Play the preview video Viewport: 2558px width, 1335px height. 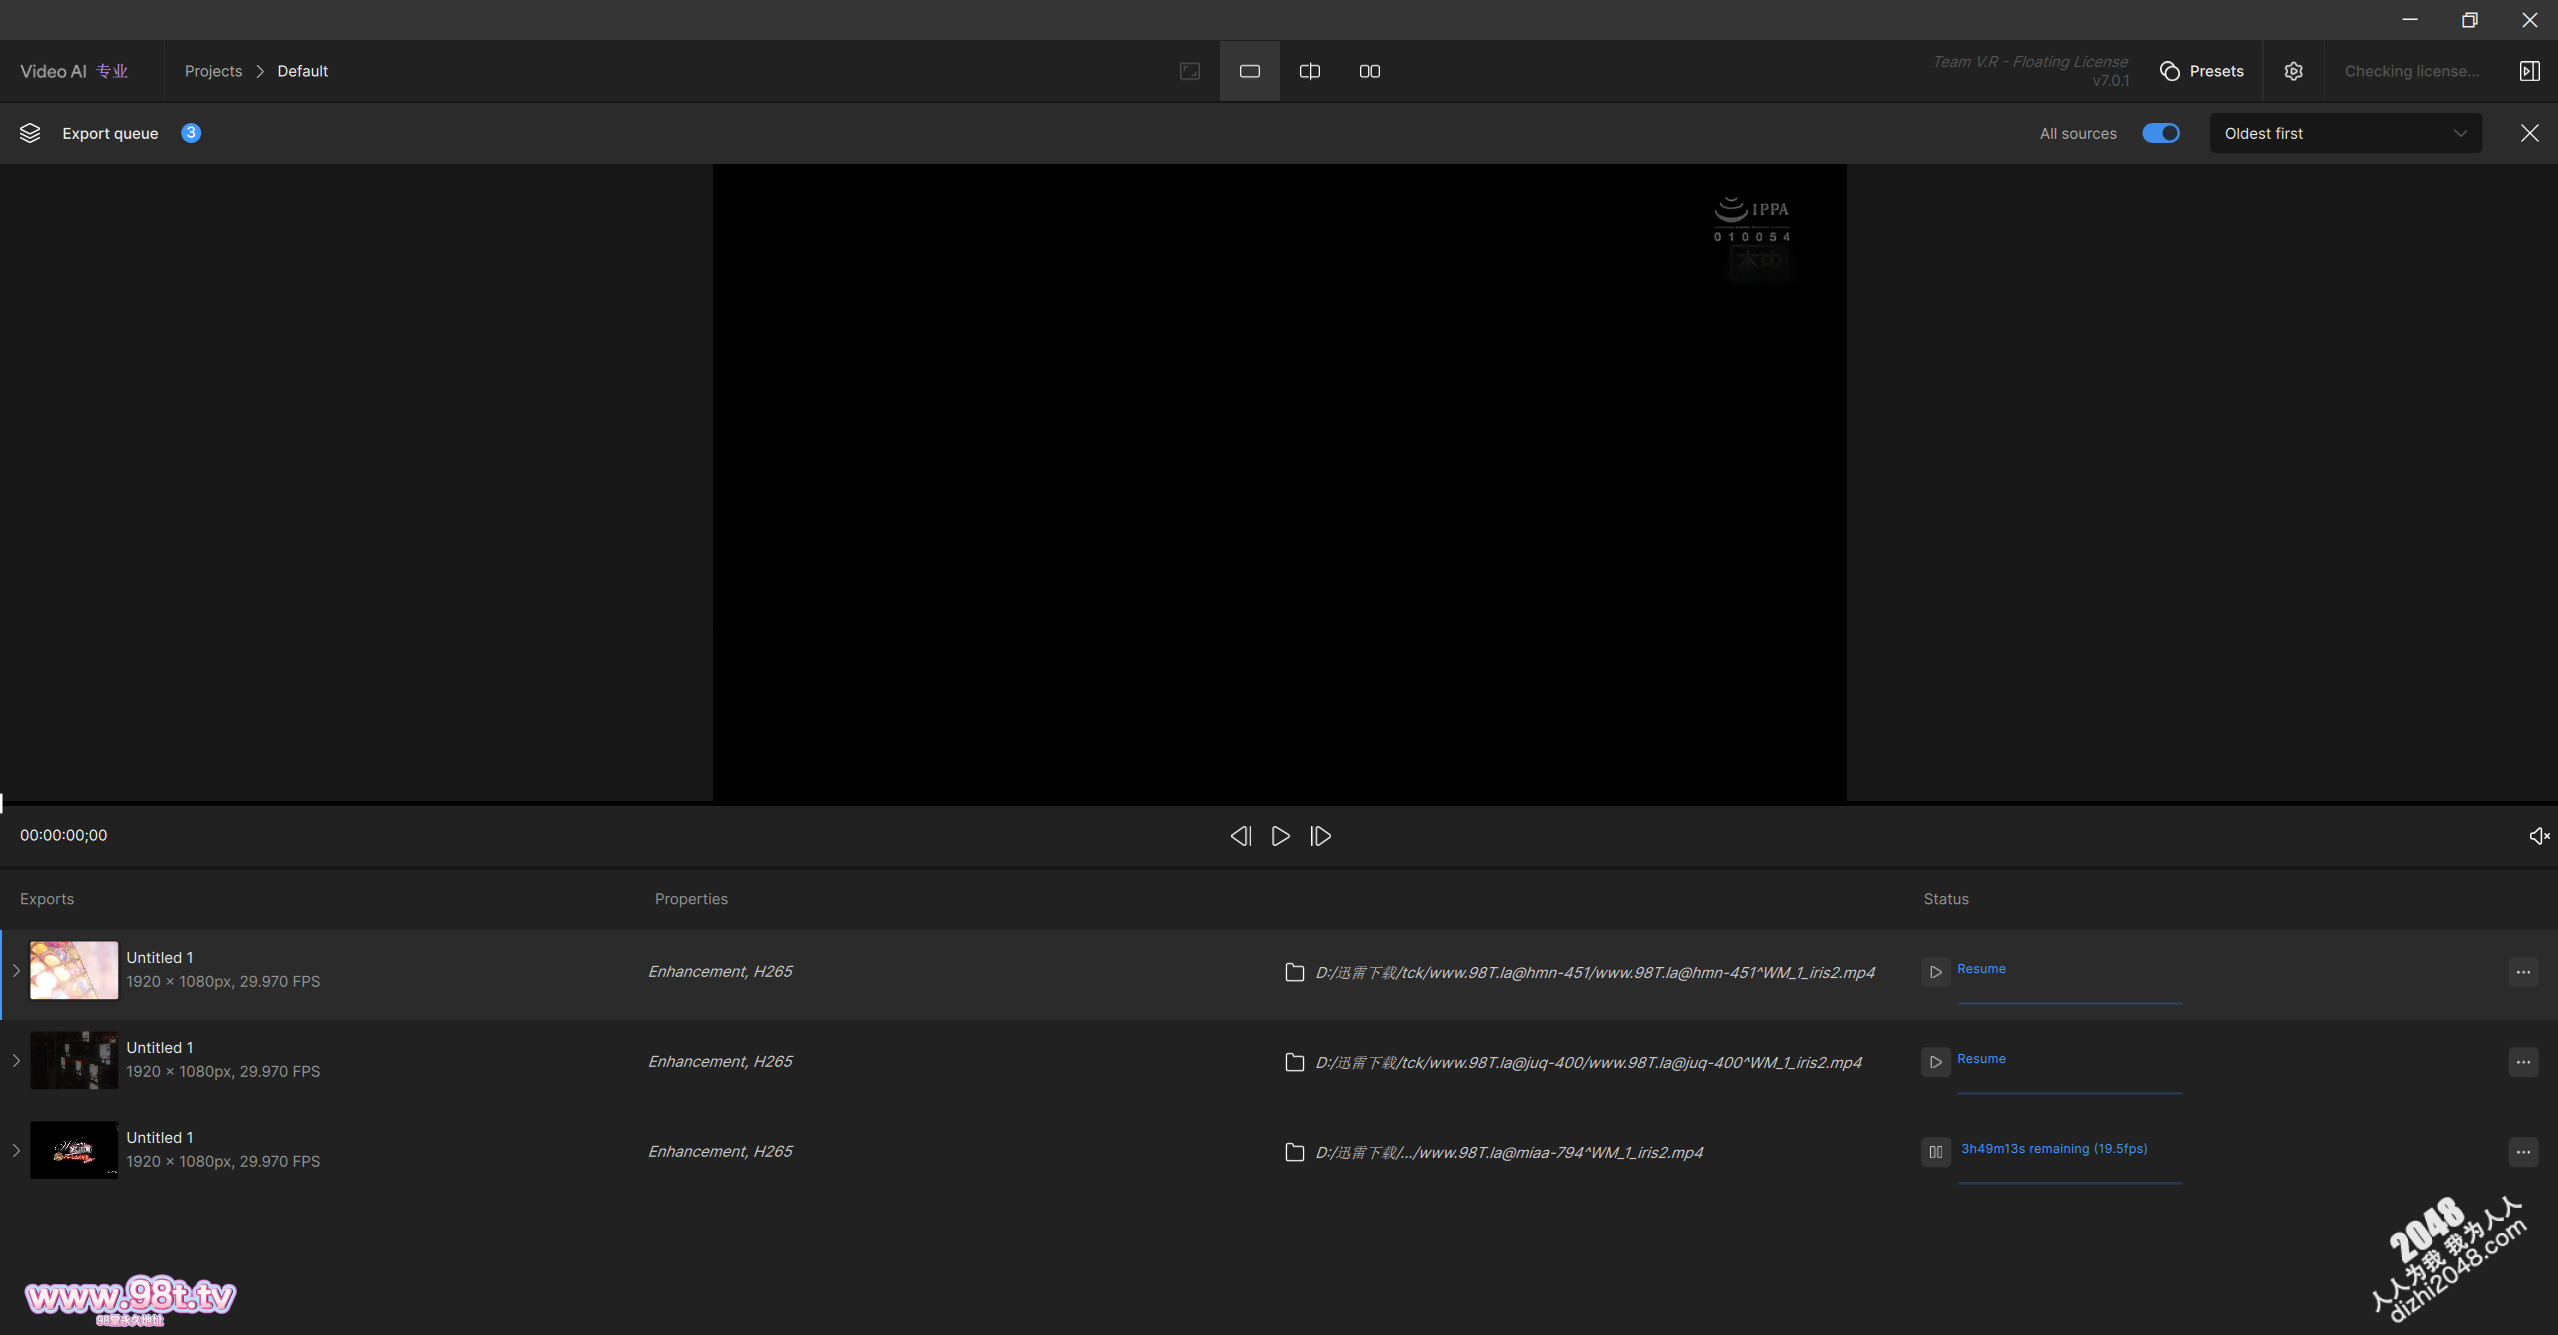1280,836
